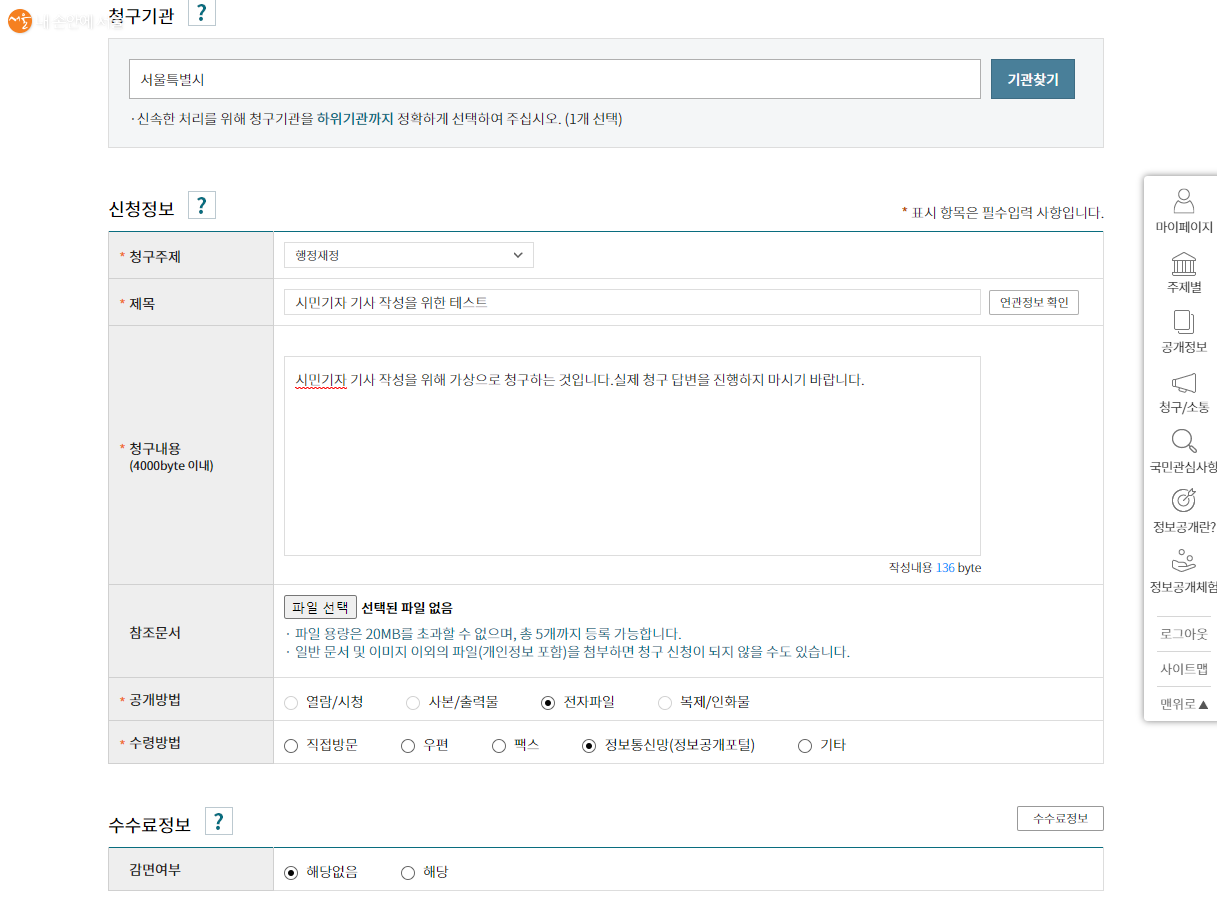Click help icon next to 신청정보

pos(202,206)
